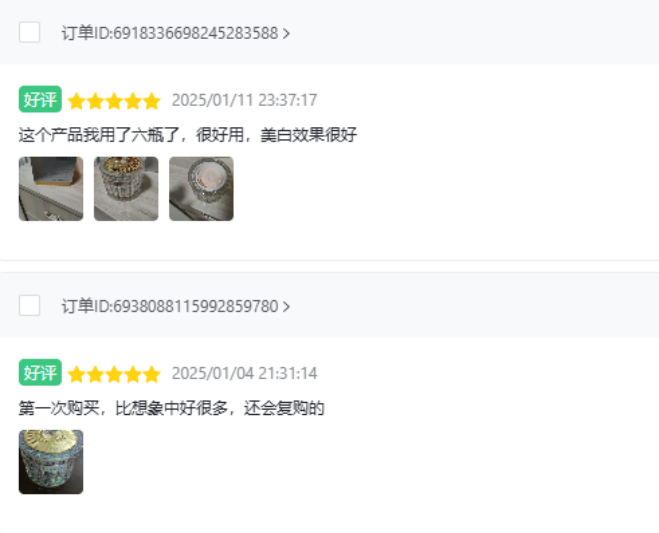This screenshot has height=533, width=659.
Task: Click review text 第一次购买 comment
Action: pyautogui.click(x=171, y=408)
